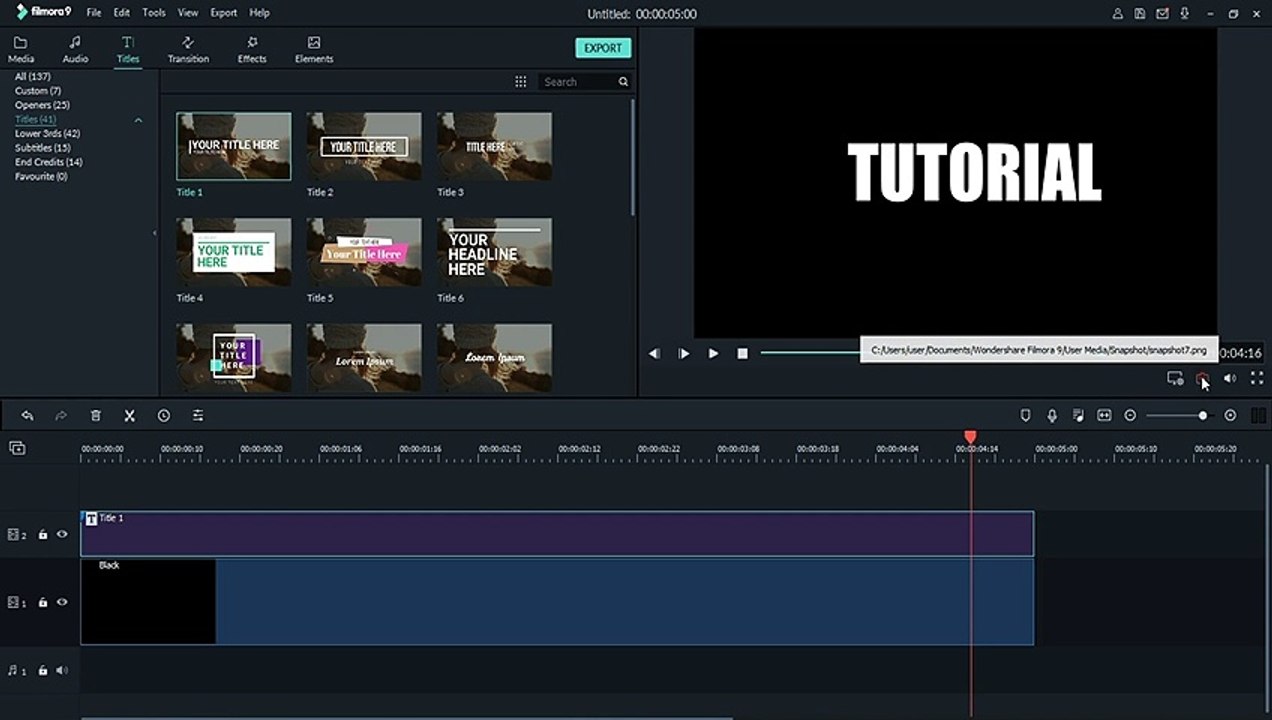Click the search magnifier icon
This screenshot has height=720, width=1272.
click(623, 82)
